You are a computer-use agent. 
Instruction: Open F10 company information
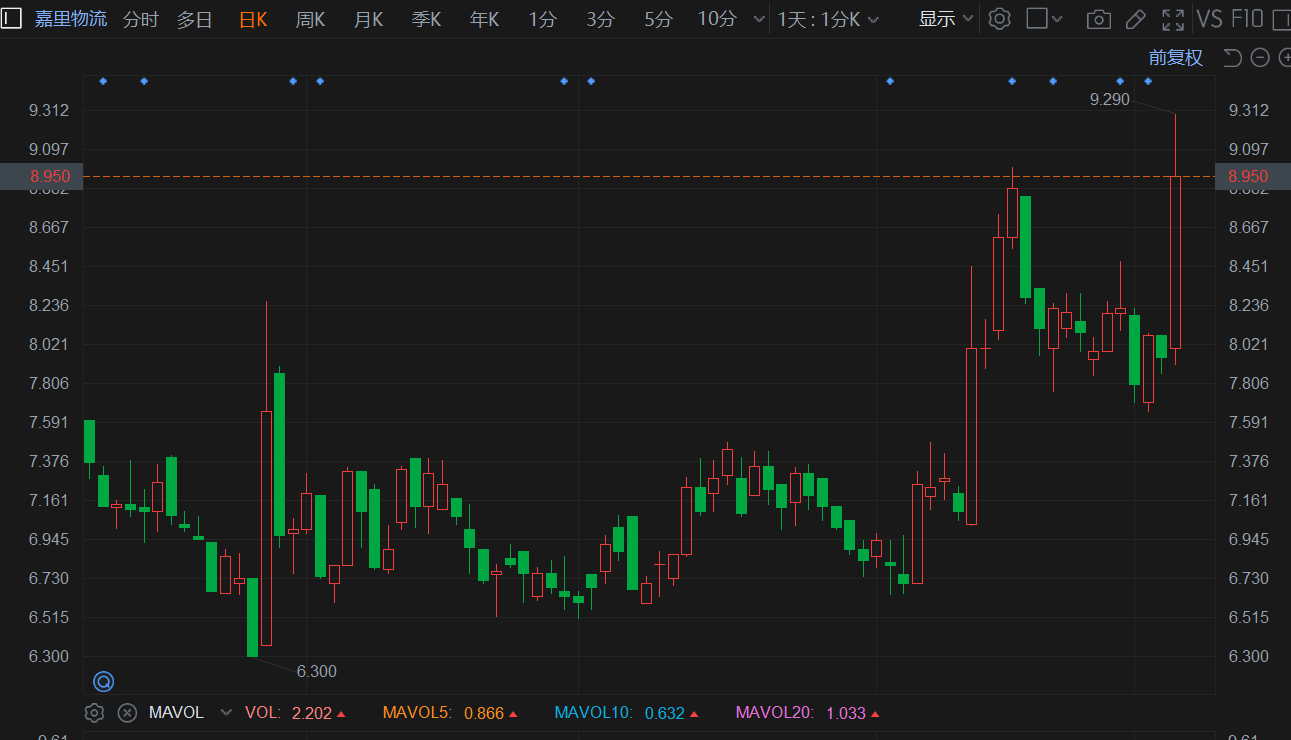pos(1247,19)
